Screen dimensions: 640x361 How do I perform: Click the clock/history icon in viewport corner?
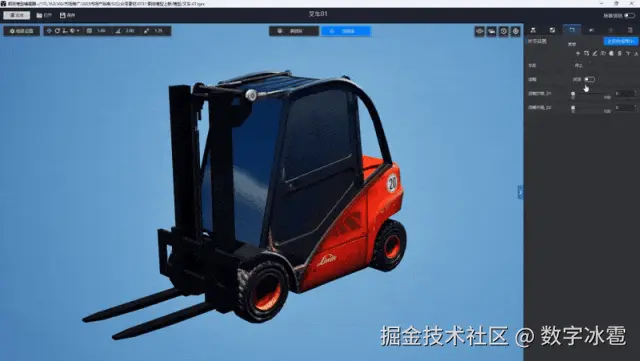pos(504,31)
